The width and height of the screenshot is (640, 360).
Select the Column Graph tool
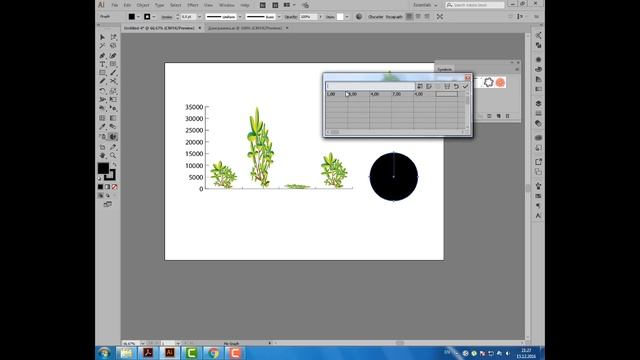pos(113,136)
